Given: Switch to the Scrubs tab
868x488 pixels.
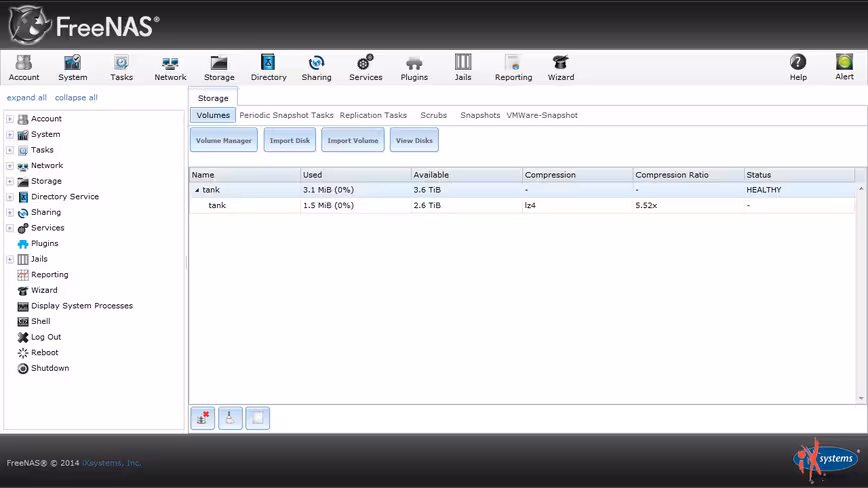Looking at the screenshot, I should 433,115.
